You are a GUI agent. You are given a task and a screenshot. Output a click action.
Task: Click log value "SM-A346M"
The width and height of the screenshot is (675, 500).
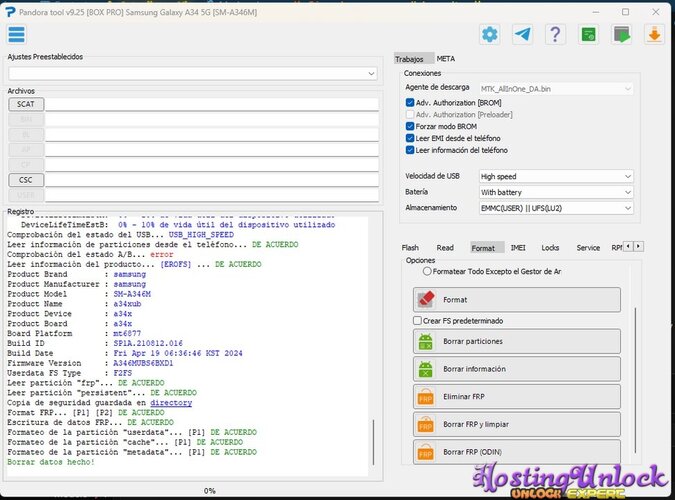click(132, 294)
